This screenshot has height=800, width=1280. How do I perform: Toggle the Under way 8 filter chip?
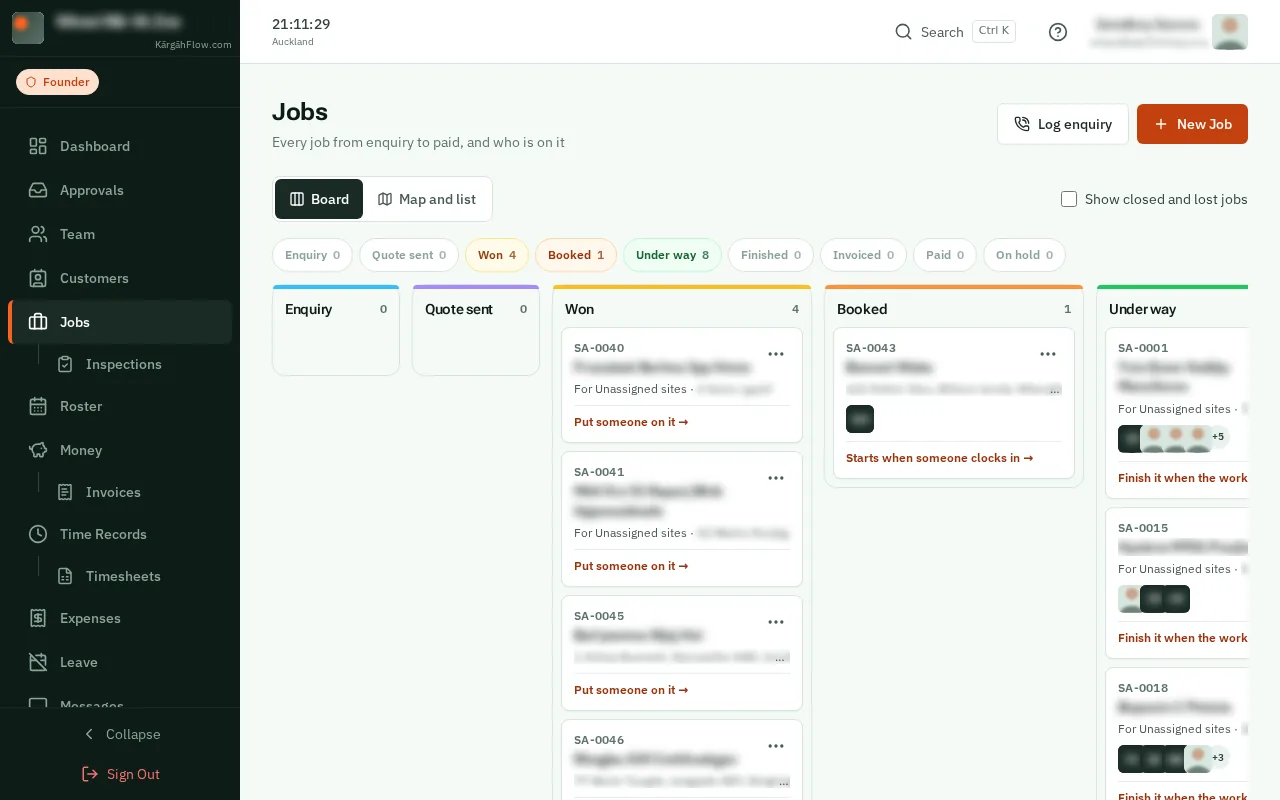(x=672, y=255)
